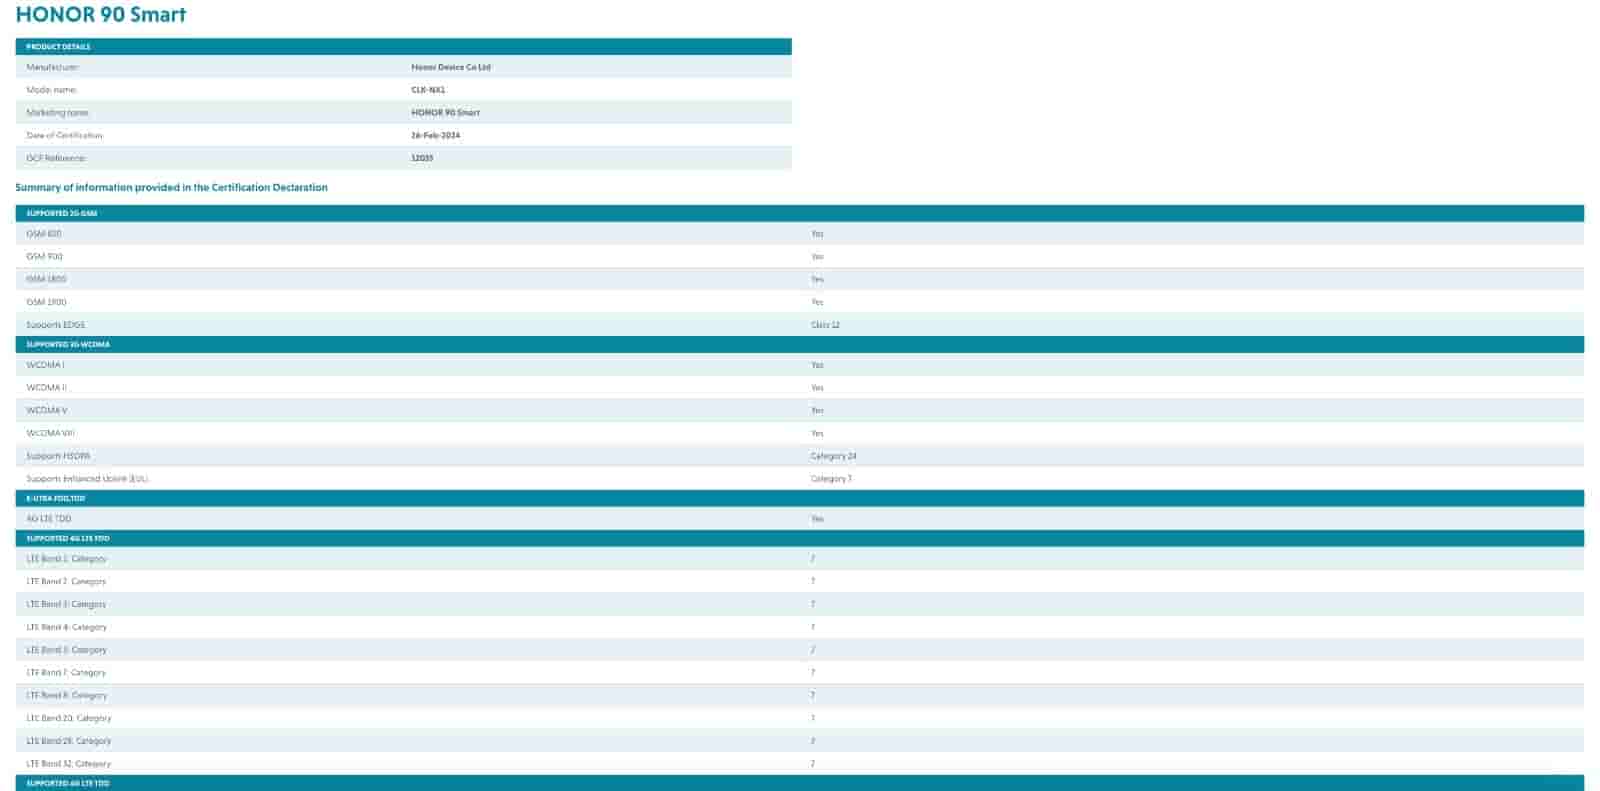This screenshot has height=791, width=1600.
Task: Click the GCF Reference number value
Action: [422, 158]
